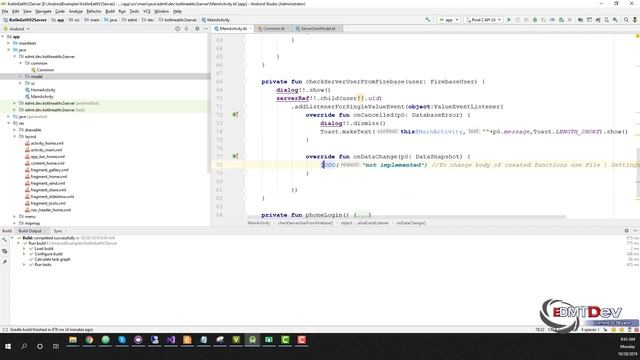Open the Build panel settings gear
Viewport: 640px width, 360px height.
click(x=627, y=231)
